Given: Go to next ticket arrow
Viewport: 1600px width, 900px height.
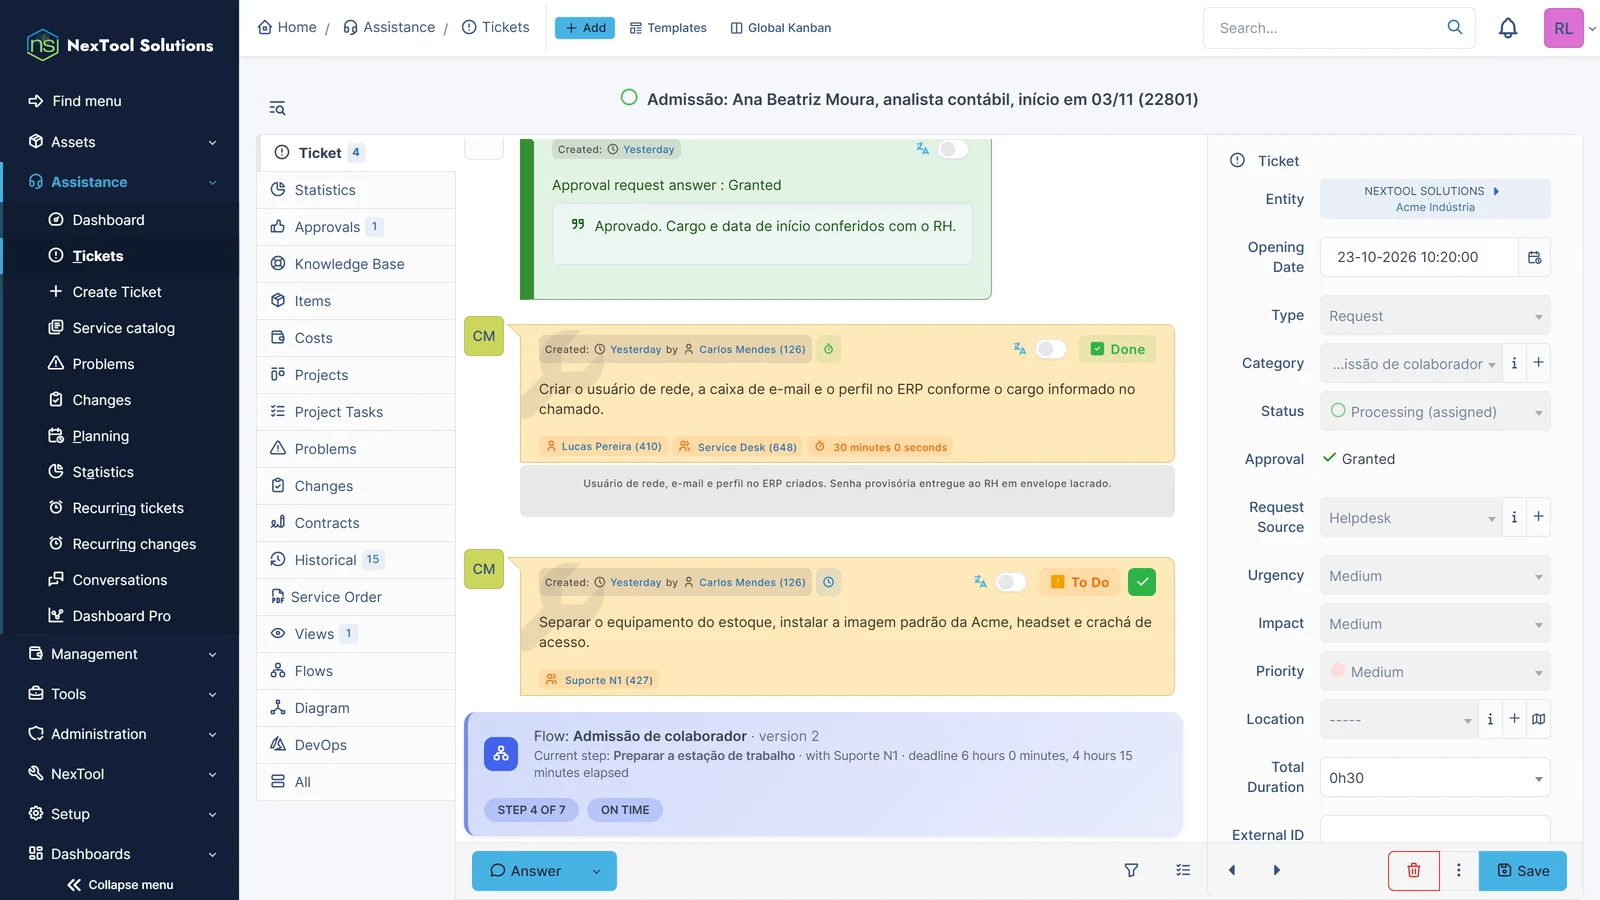Looking at the screenshot, I should (1277, 871).
